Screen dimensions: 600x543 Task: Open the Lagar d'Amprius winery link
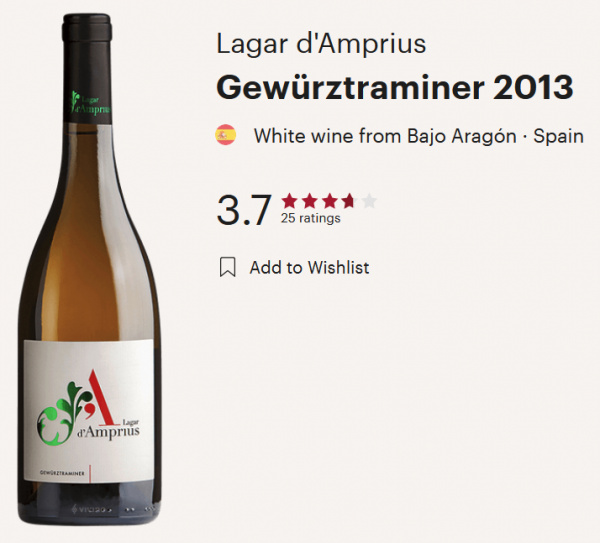[x=321, y=43]
